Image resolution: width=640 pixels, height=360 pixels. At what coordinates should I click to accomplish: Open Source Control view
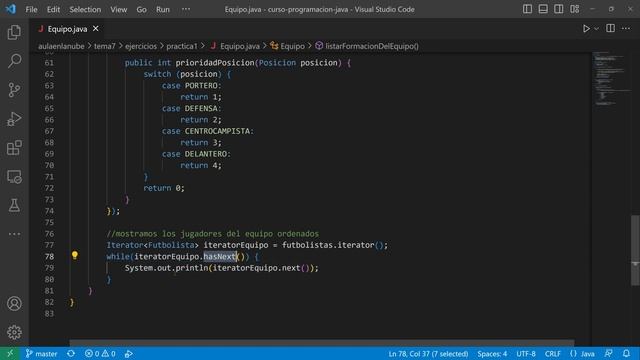(14, 90)
